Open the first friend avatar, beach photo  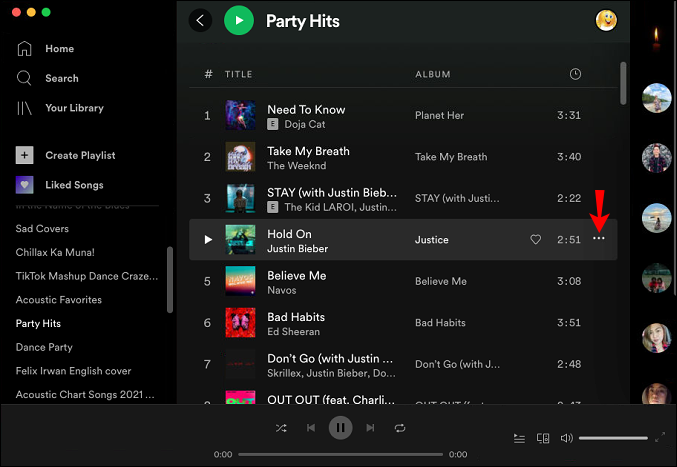pyautogui.click(x=656, y=98)
